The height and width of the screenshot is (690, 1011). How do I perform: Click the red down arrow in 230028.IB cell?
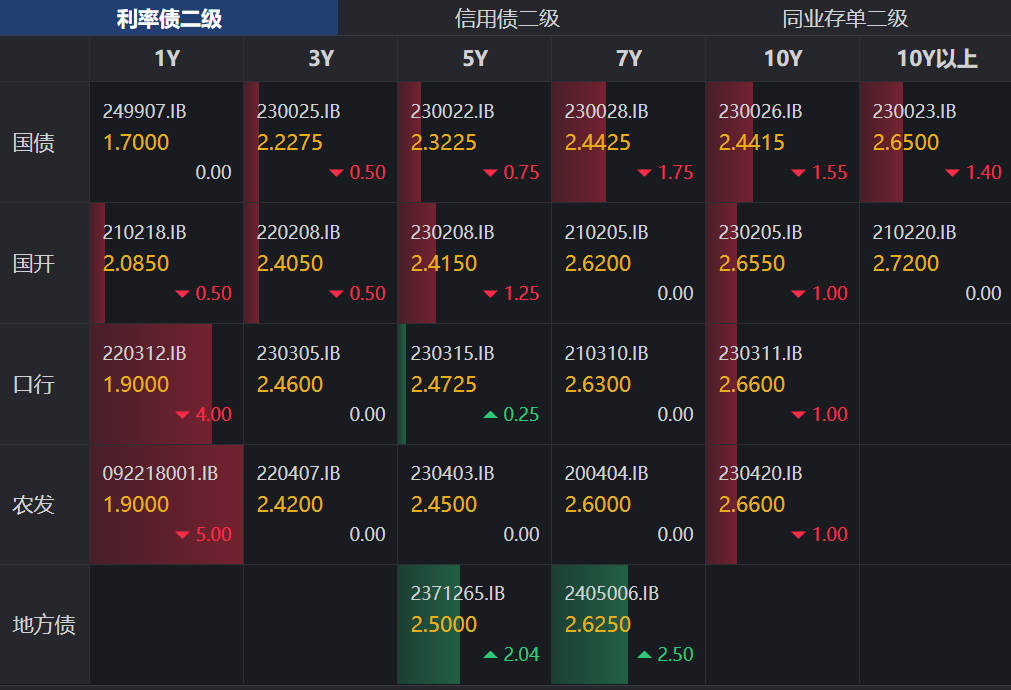(645, 173)
